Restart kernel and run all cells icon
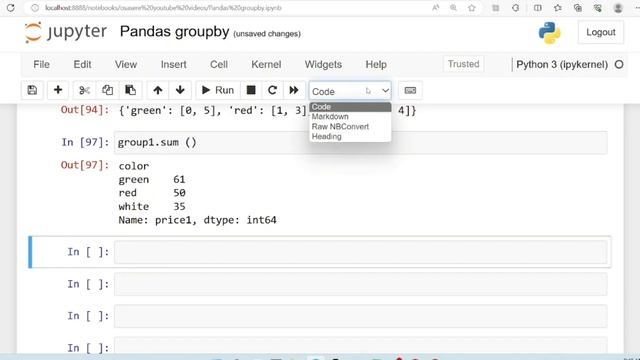The width and height of the screenshot is (640, 360). (294, 90)
